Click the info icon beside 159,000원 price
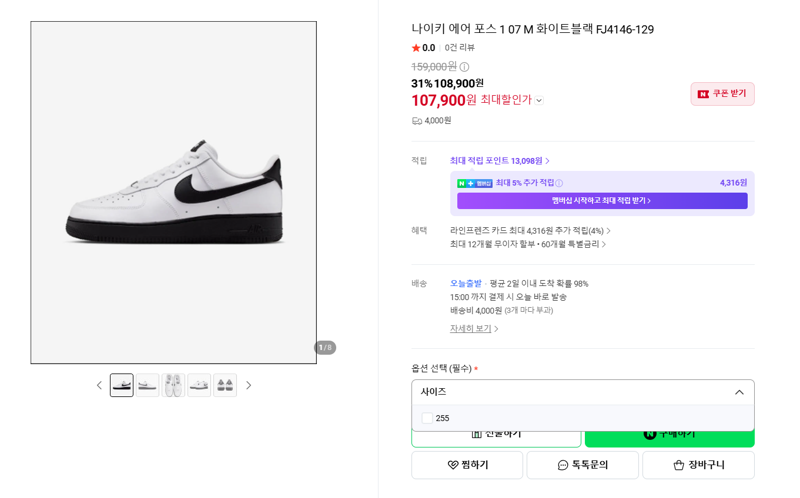The height and width of the screenshot is (498, 800). [x=464, y=67]
